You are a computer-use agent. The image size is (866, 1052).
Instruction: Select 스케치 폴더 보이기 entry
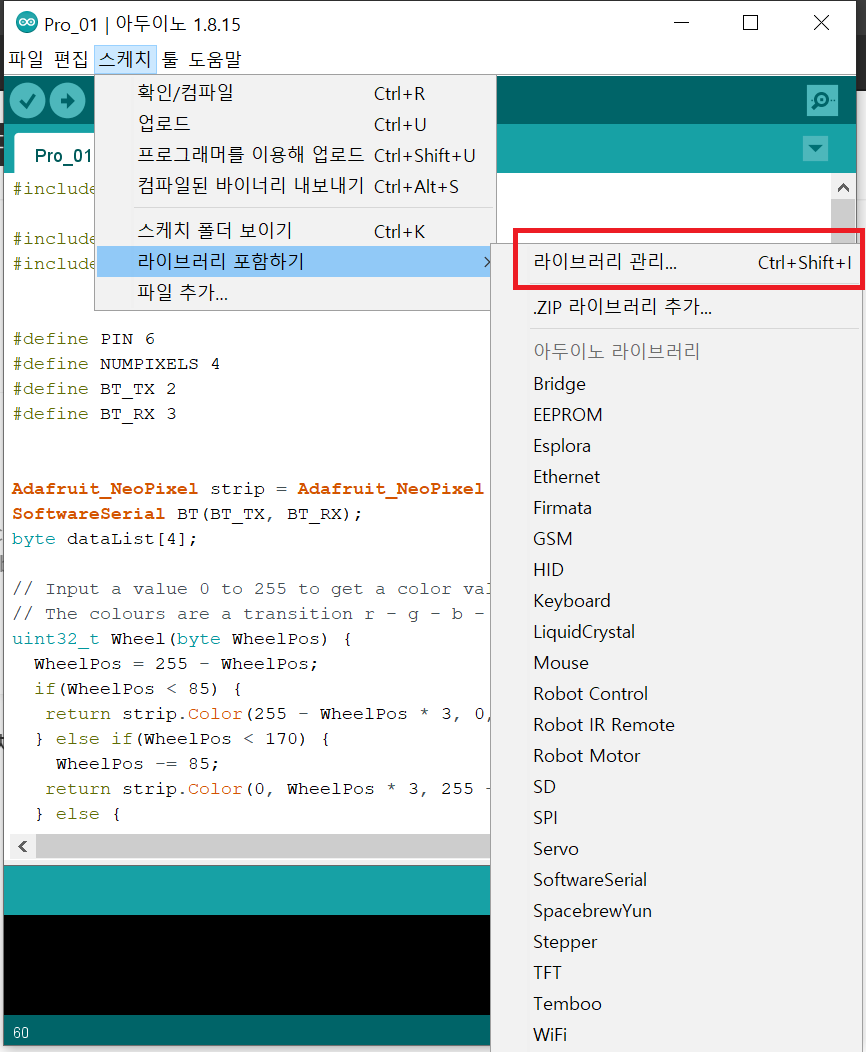(x=295, y=231)
